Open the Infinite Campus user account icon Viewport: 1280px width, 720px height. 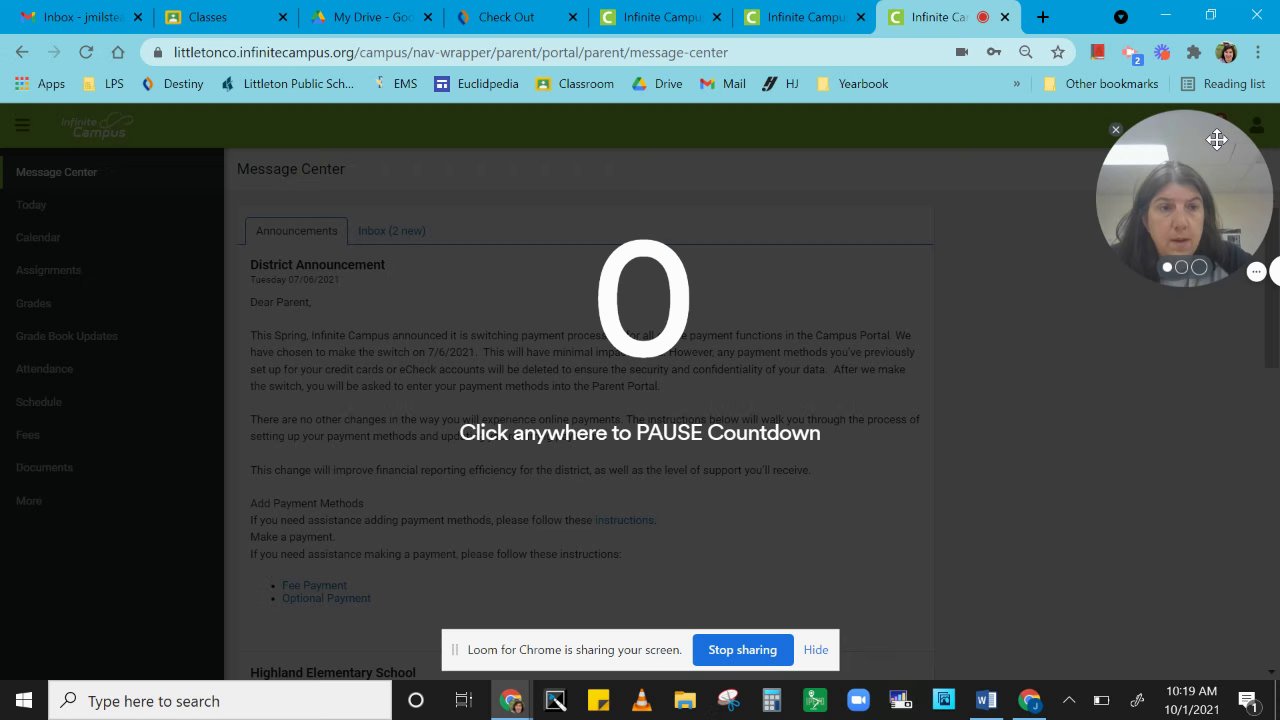coord(1256,127)
